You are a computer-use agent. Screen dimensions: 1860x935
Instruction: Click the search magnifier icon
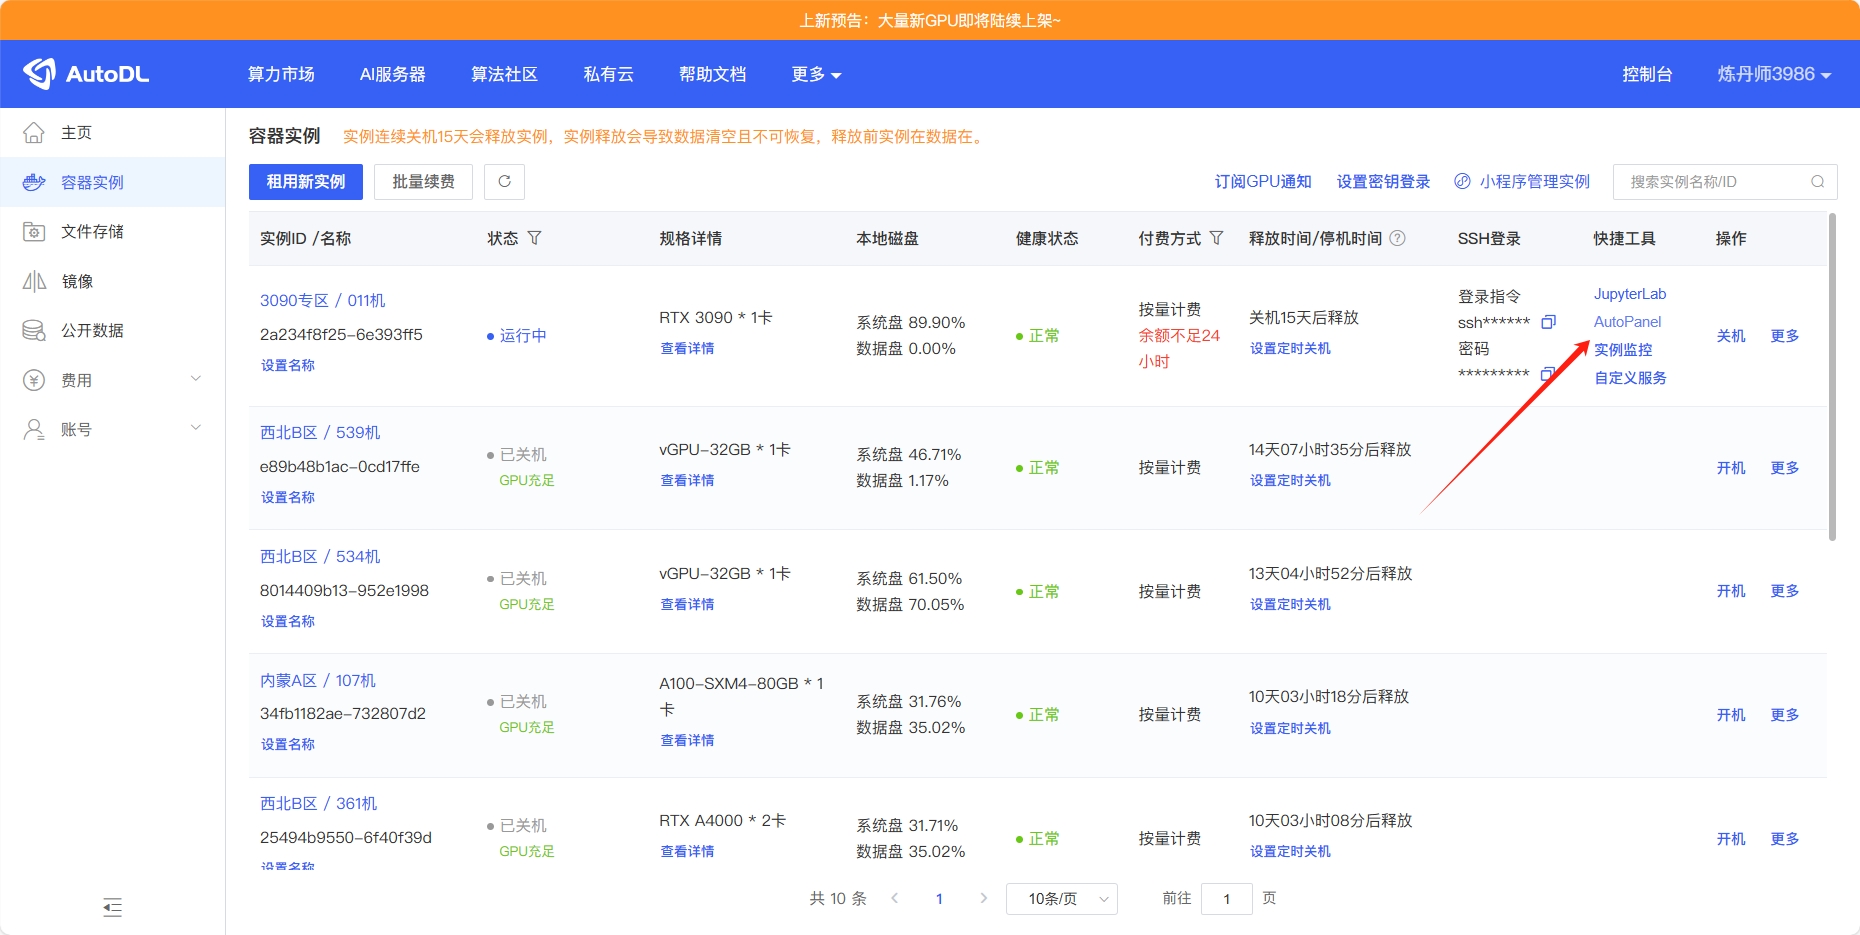1817,181
